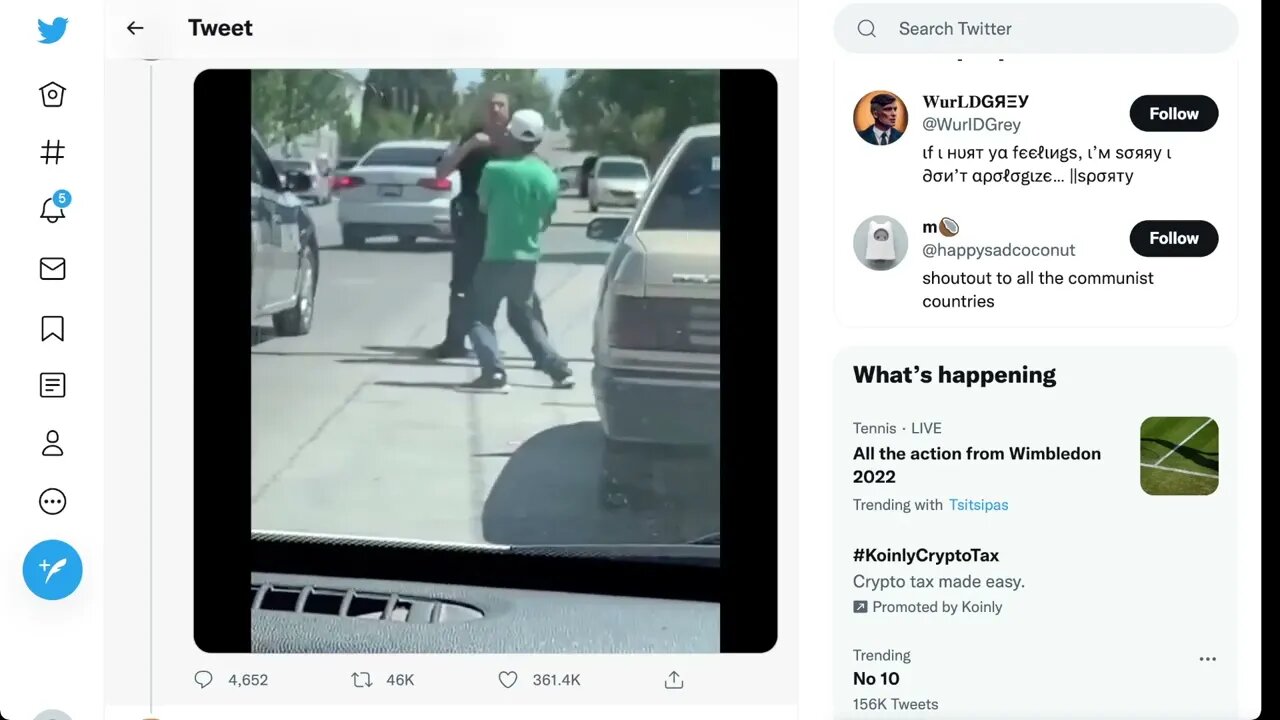Screen dimensions: 1280x720
Task: Compose a new tweet with feather button
Action: coord(52,570)
